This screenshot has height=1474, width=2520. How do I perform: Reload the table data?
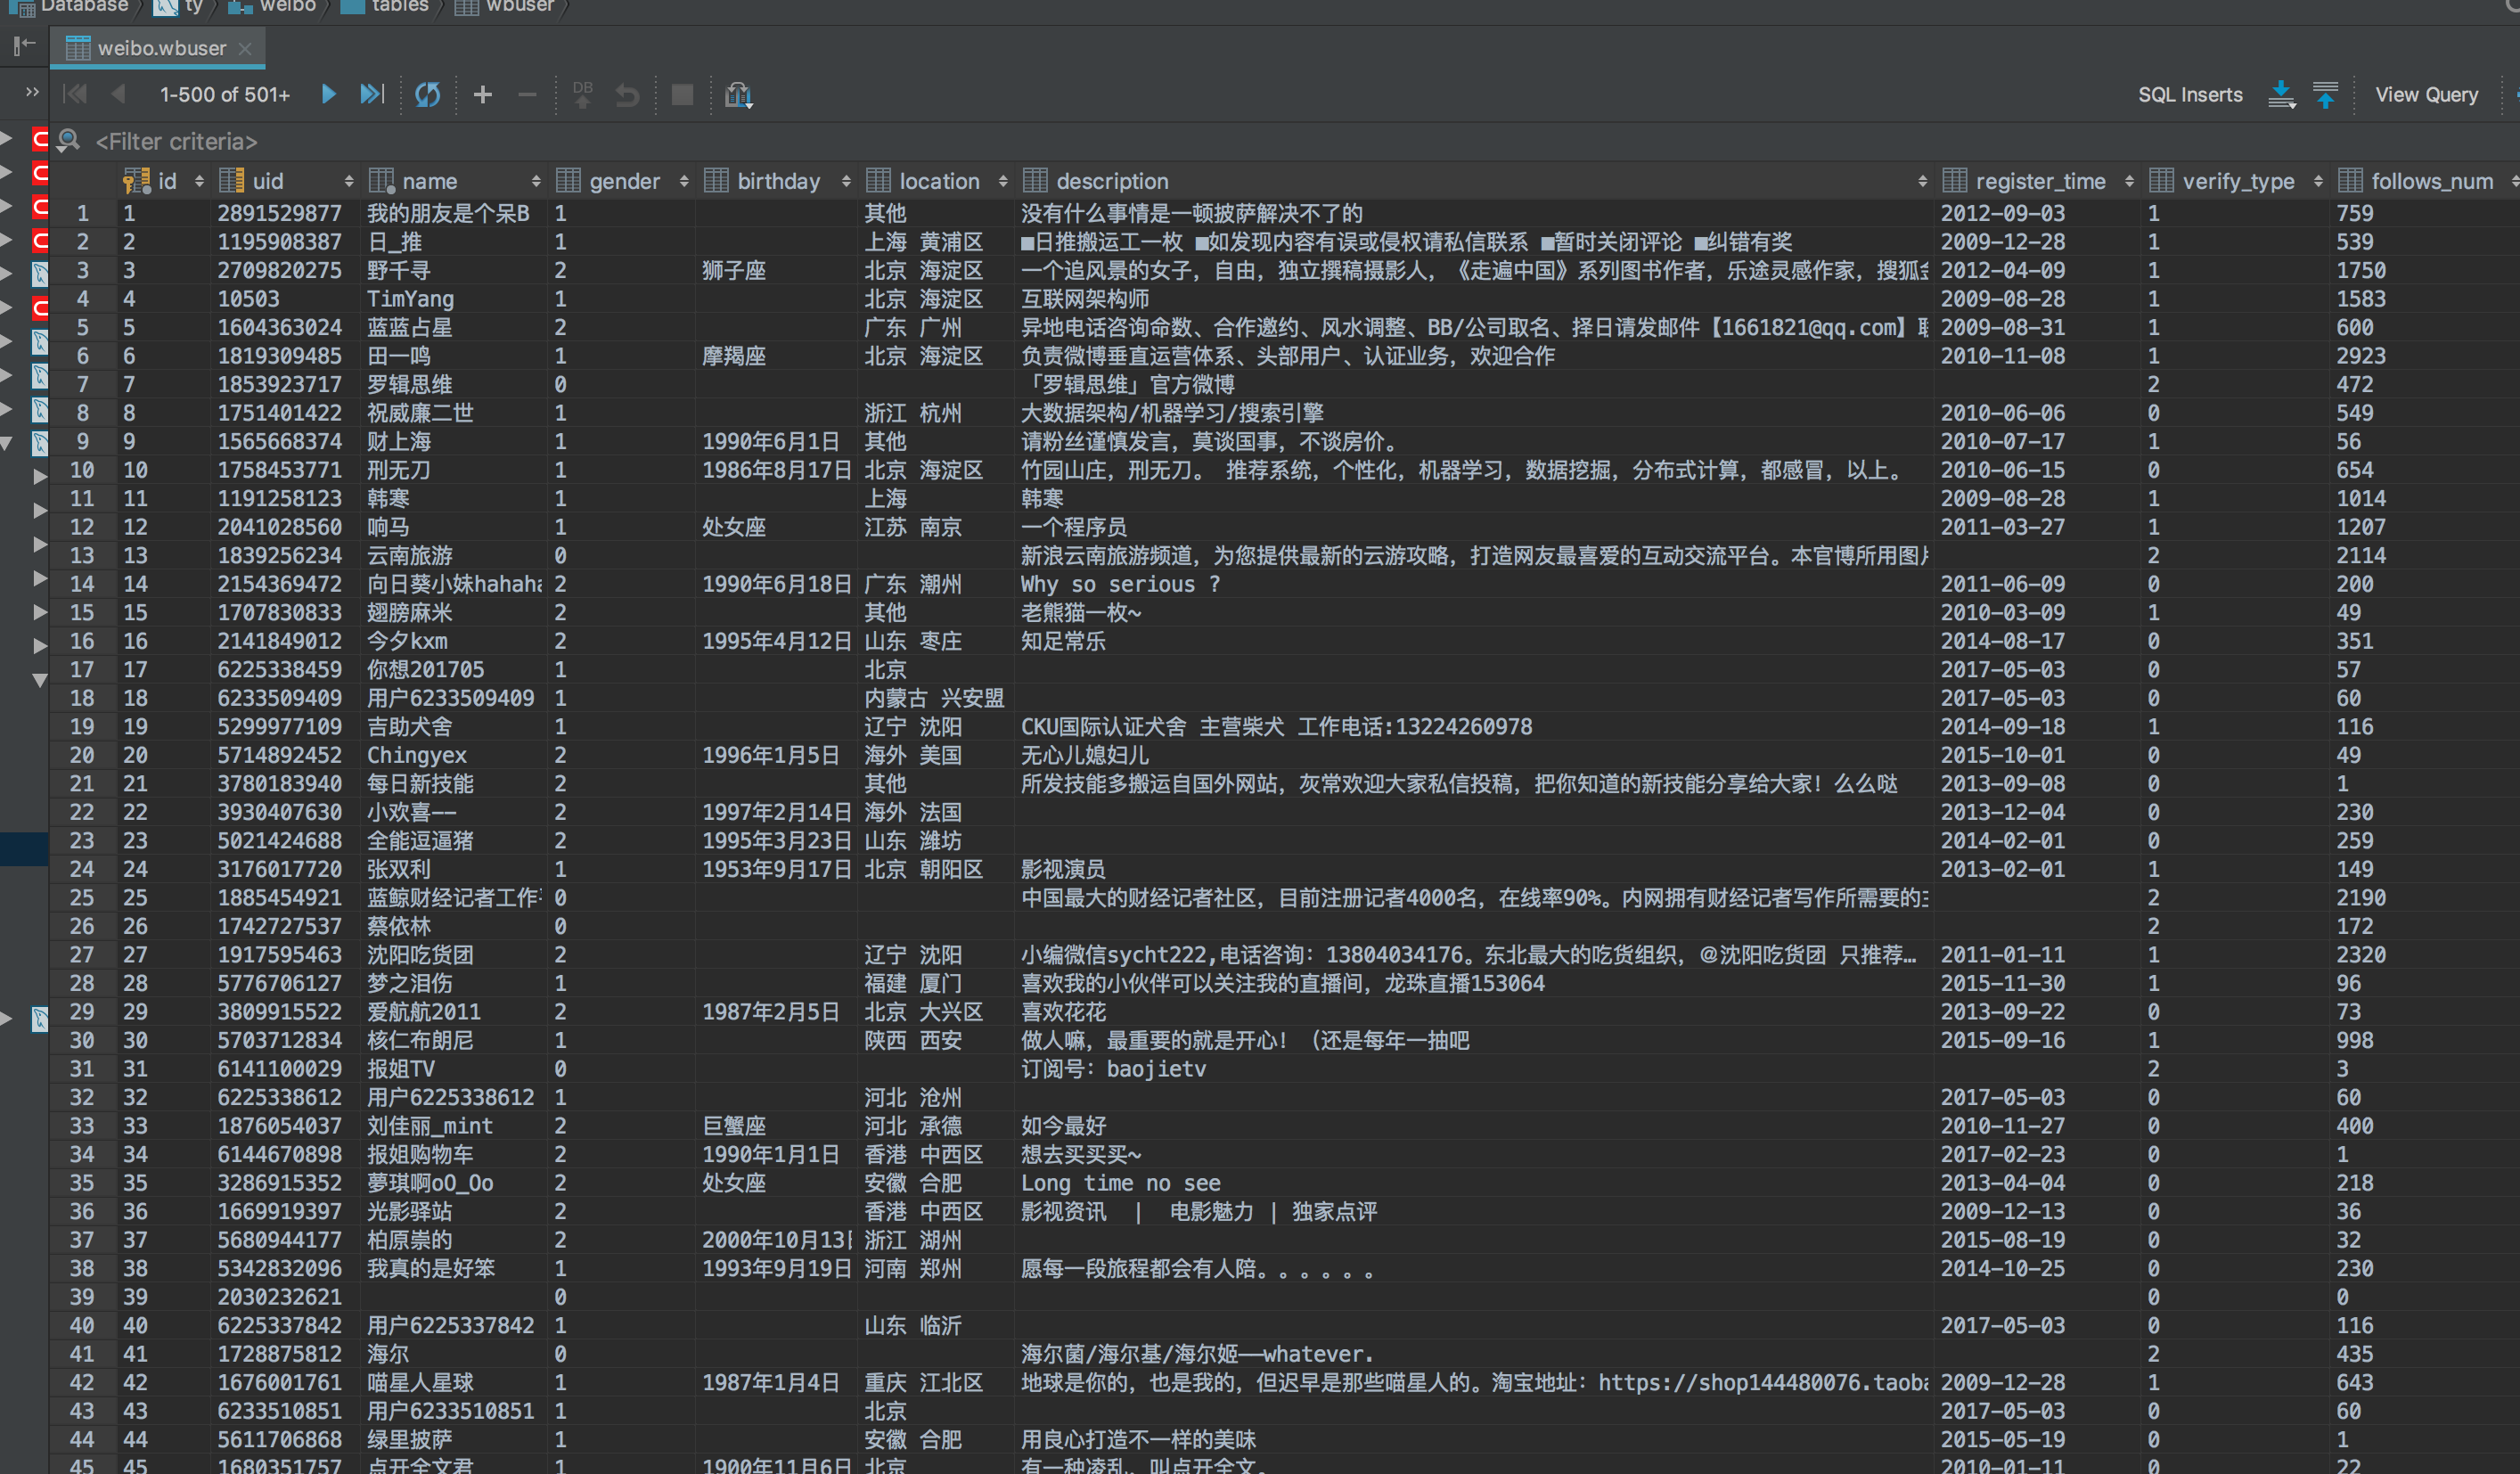428,94
